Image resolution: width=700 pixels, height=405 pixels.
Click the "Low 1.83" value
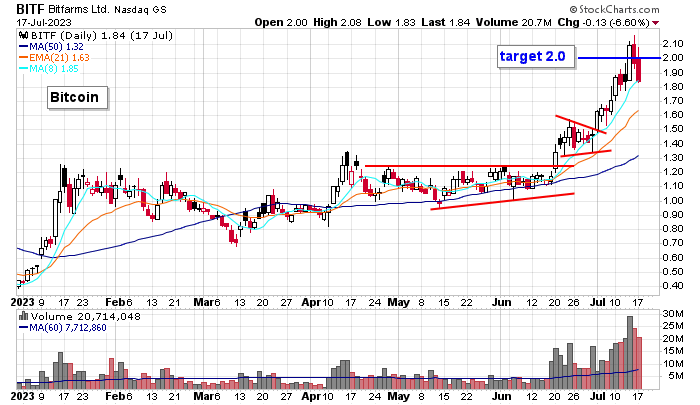392,22
